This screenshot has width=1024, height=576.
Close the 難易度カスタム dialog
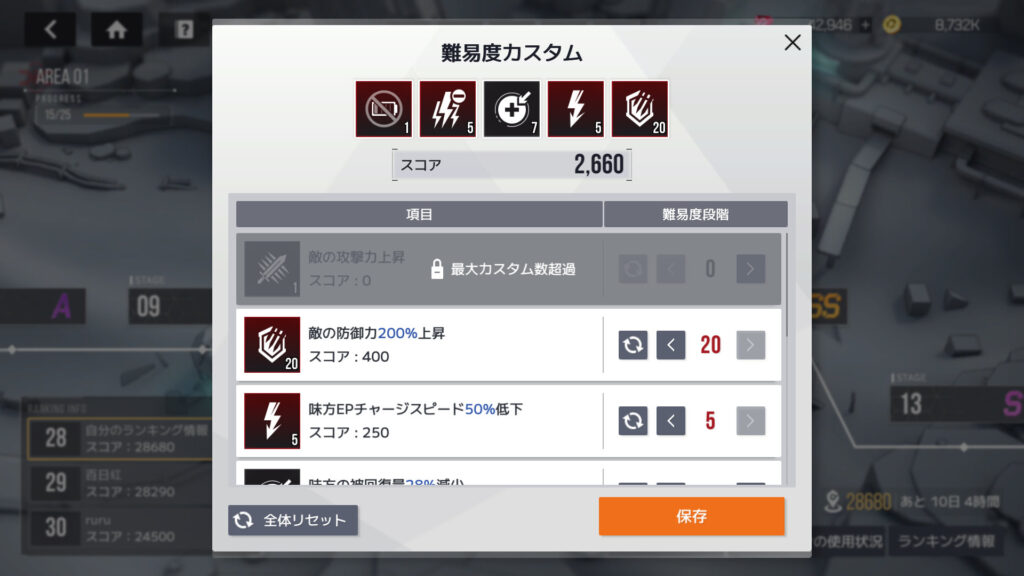coord(792,42)
